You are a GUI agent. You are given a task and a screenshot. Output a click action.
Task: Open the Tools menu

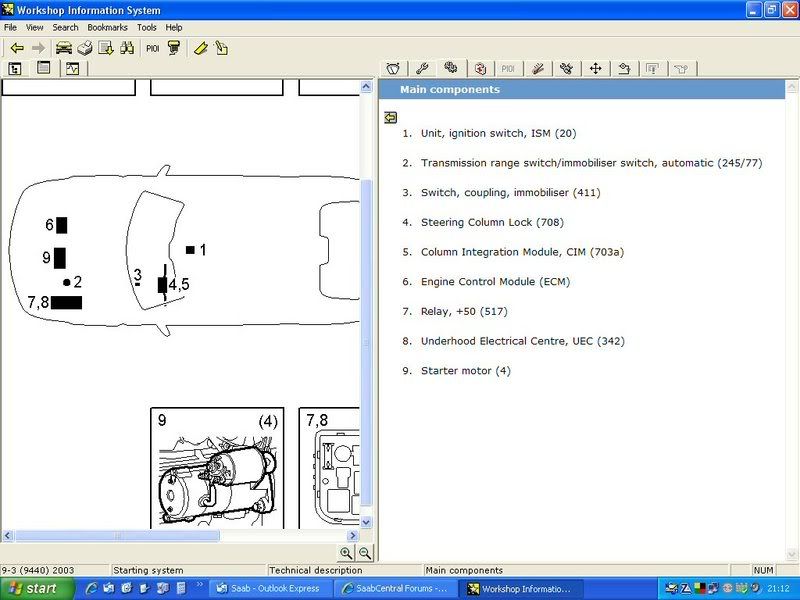click(147, 28)
